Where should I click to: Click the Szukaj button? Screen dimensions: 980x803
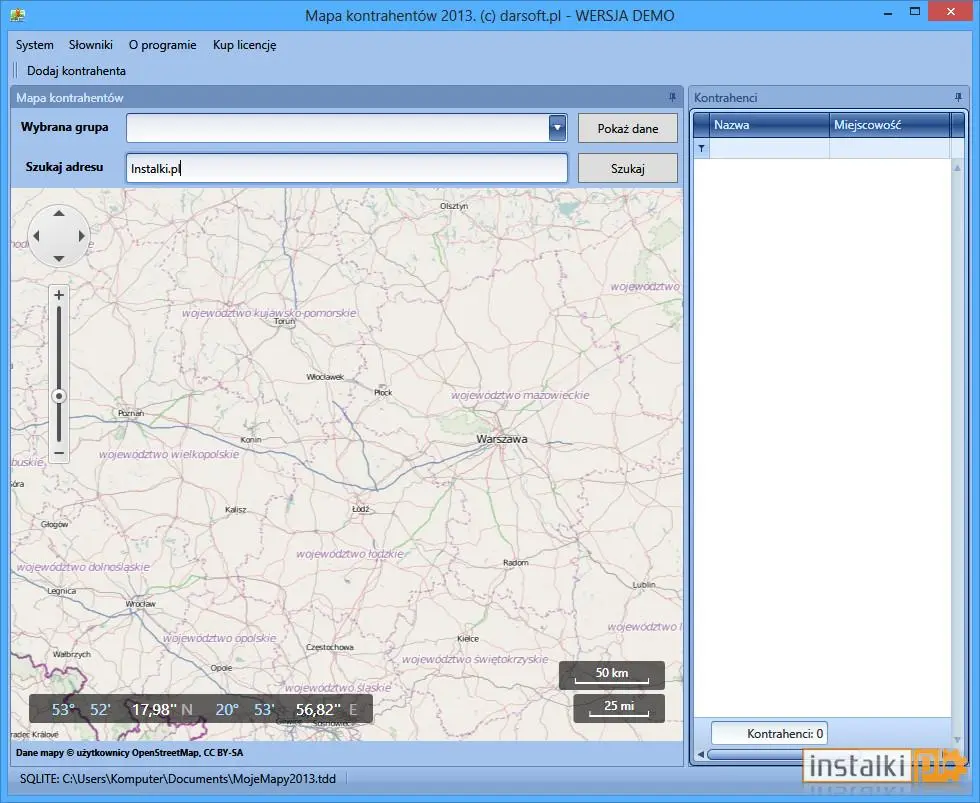628,168
